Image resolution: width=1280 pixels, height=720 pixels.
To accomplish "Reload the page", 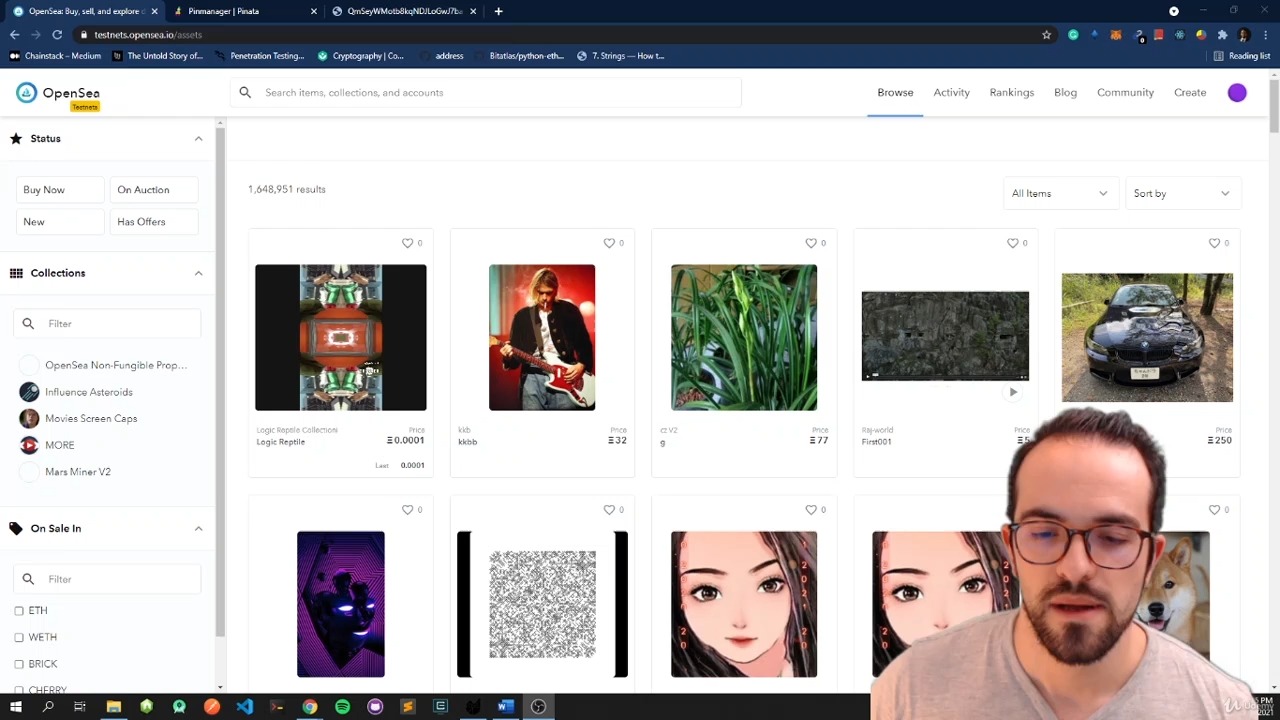I will pyautogui.click(x=57, y=35).
